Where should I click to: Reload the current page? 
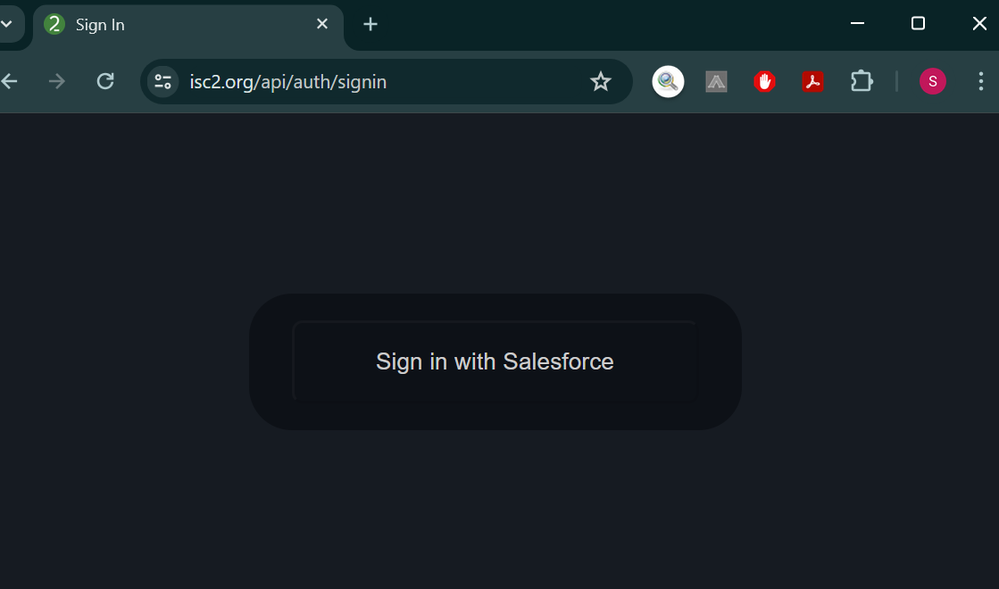[105, 81]
